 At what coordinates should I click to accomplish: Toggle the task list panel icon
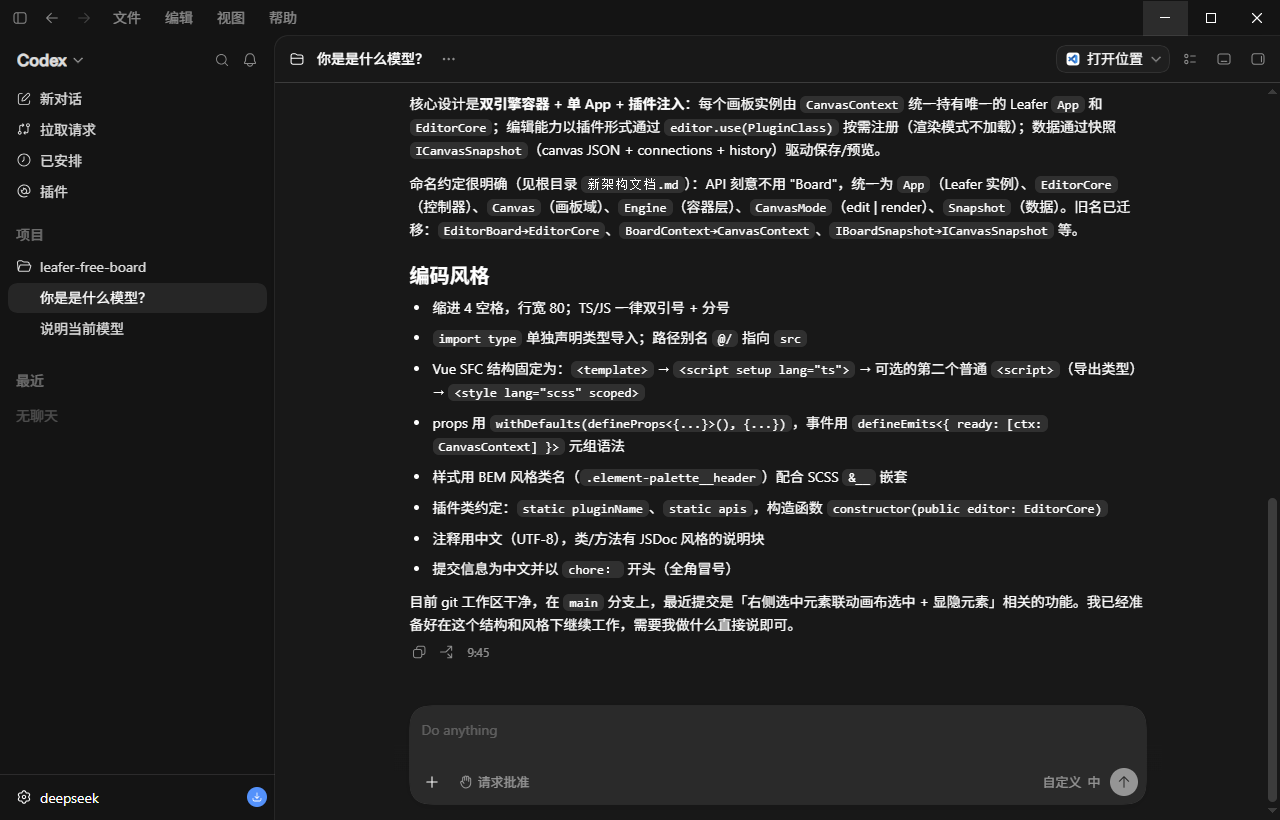coord(1190,59)
